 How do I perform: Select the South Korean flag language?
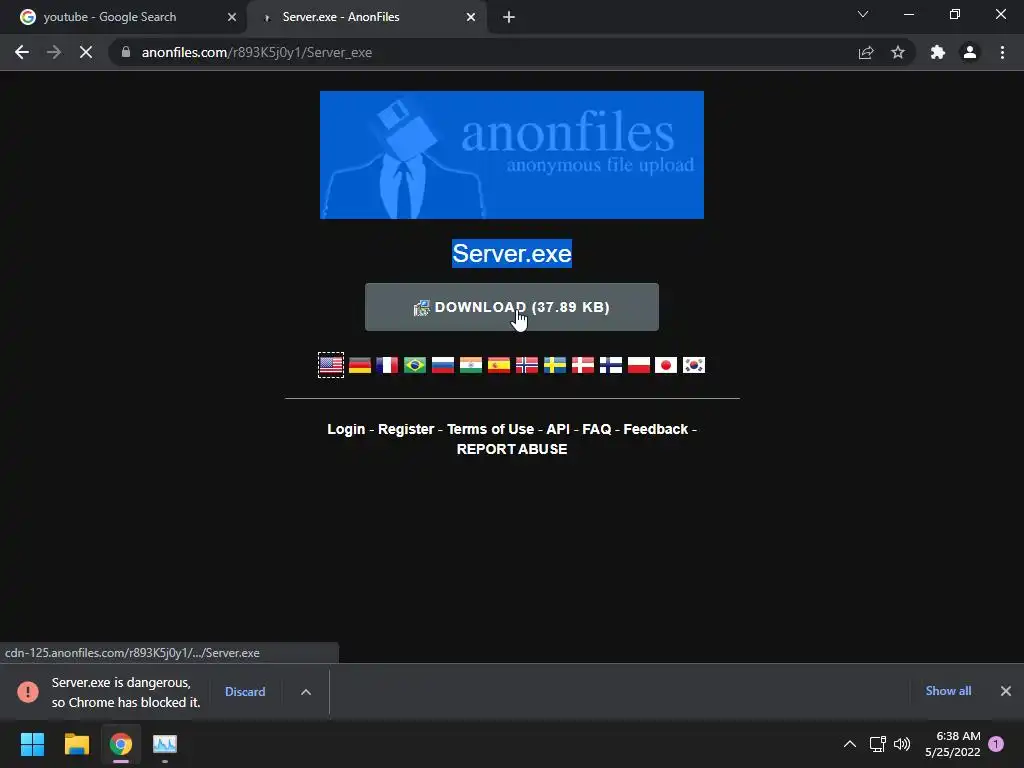(694, 365)
